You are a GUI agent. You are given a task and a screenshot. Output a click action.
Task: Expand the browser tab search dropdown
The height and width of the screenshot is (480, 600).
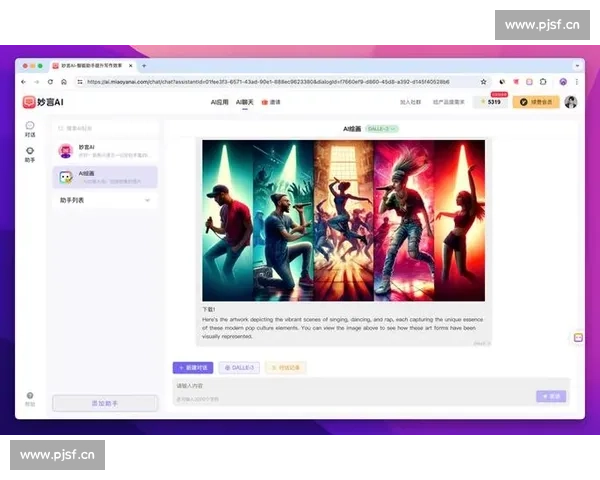[x=577, y=66]
